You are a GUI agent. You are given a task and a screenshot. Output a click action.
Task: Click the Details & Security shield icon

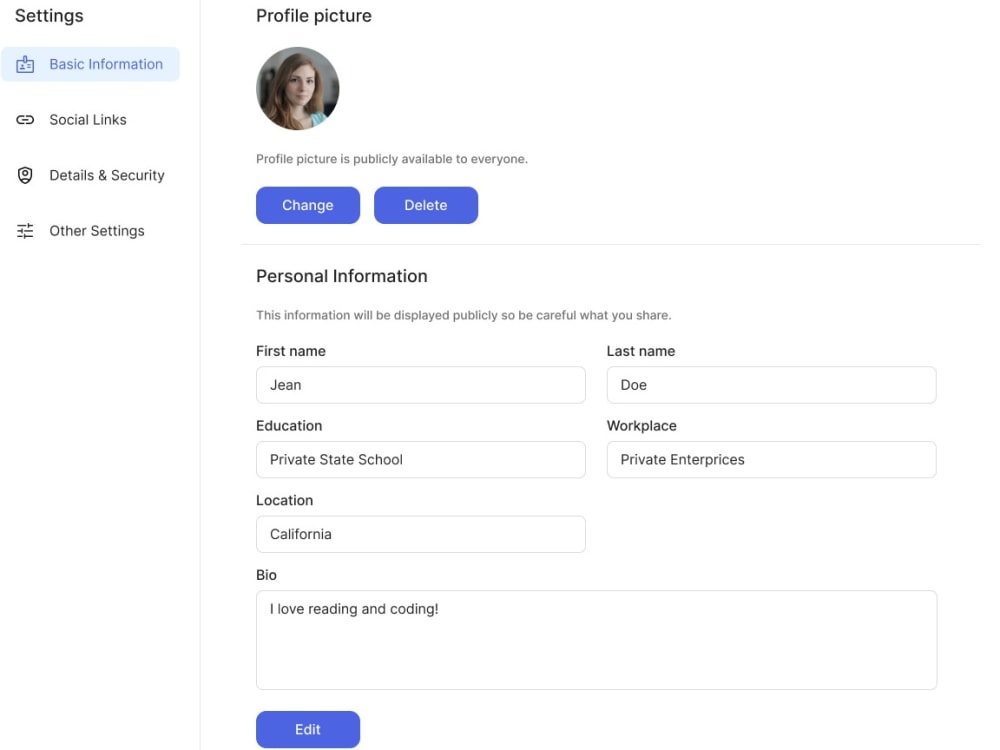pyautogui.click(x=25, y=175)
